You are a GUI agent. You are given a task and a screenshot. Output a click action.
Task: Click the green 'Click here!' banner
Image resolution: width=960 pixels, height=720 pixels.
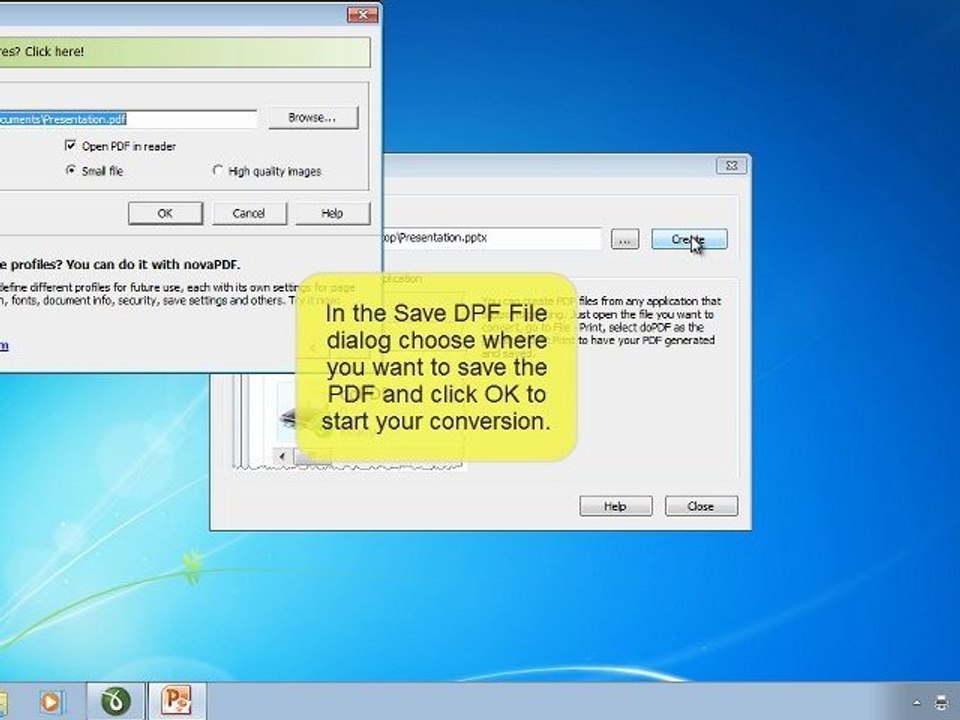click(x=185, y=52)
